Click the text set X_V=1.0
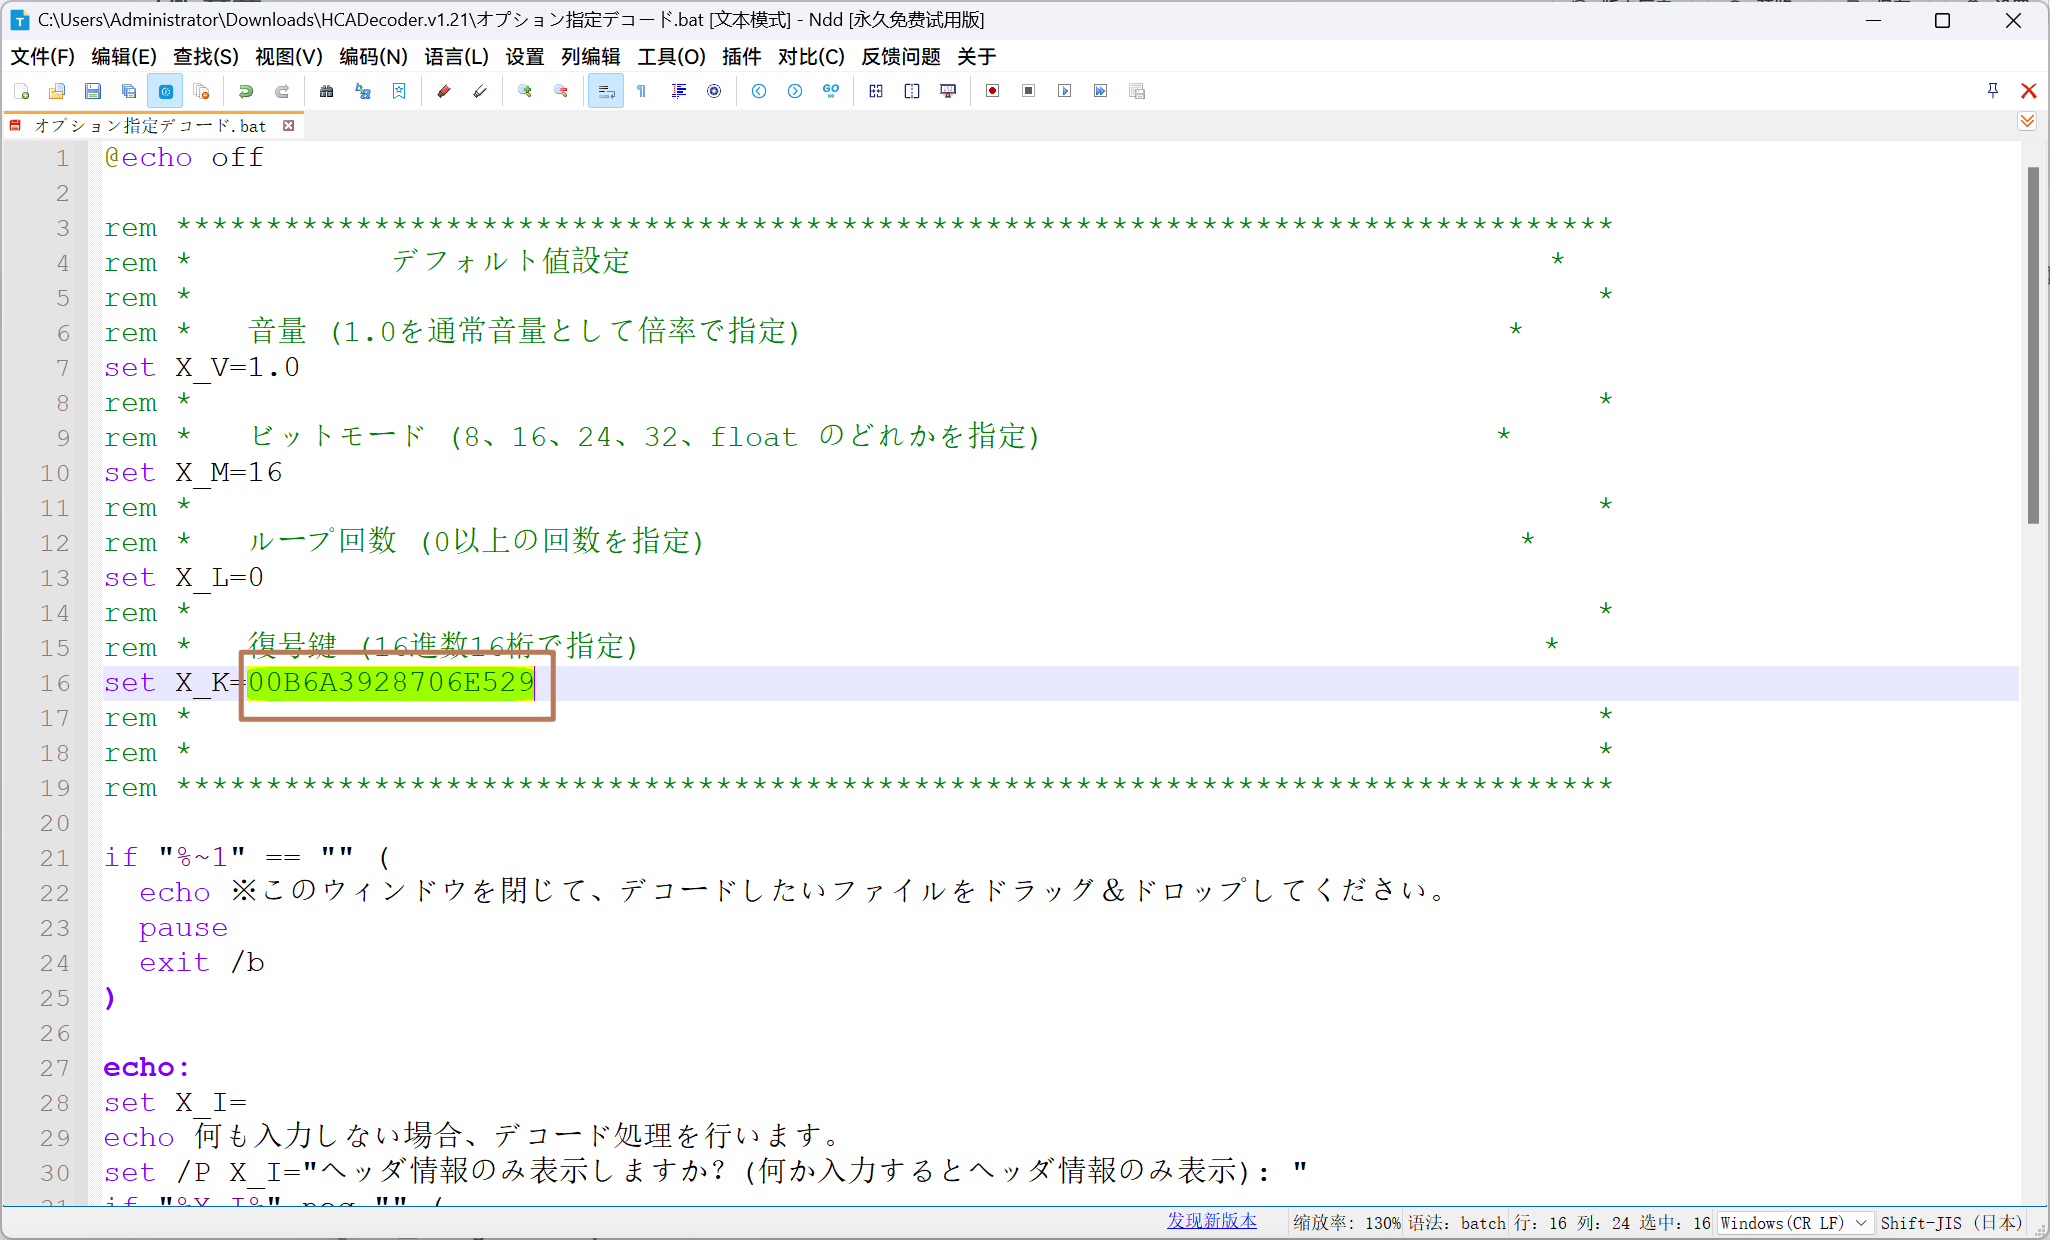This screenshot has width=2050, height=1240. pos(202,368)
